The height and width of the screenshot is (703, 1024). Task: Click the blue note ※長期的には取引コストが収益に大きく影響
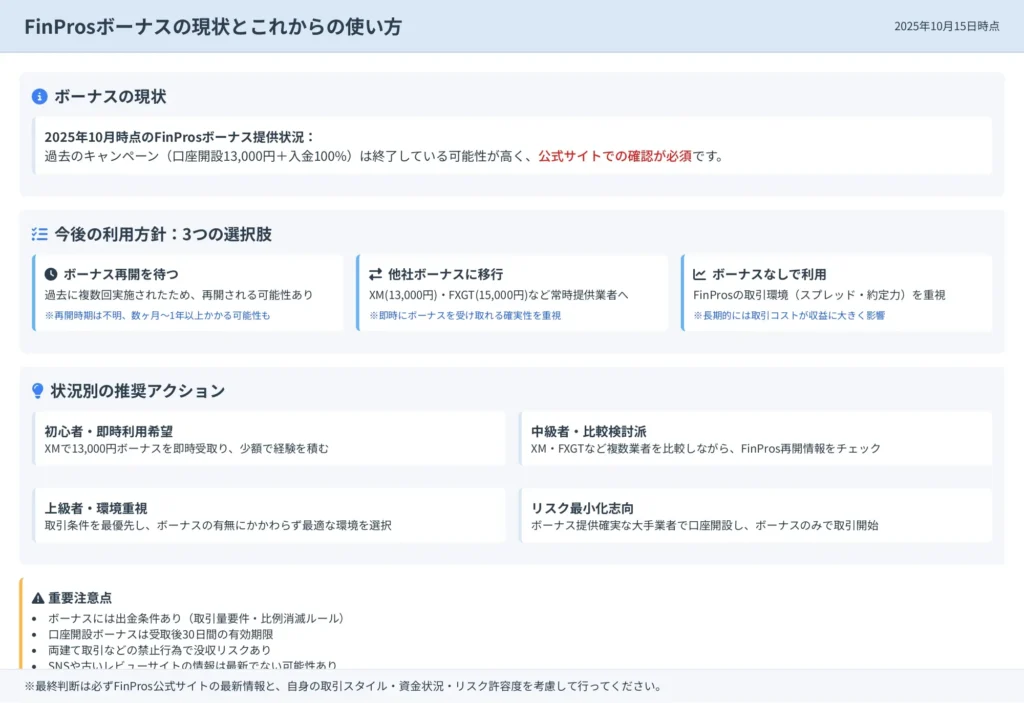(789, 315)
